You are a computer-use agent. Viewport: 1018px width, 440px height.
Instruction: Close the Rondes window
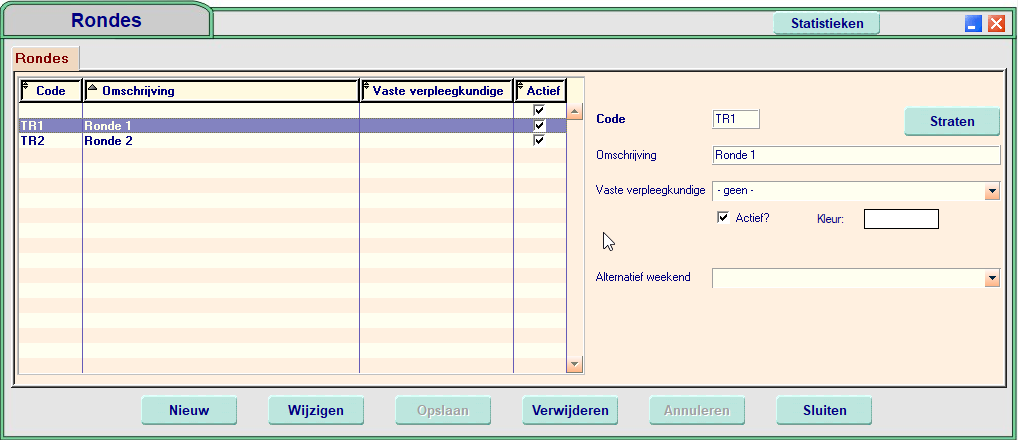tap(996, 24)
